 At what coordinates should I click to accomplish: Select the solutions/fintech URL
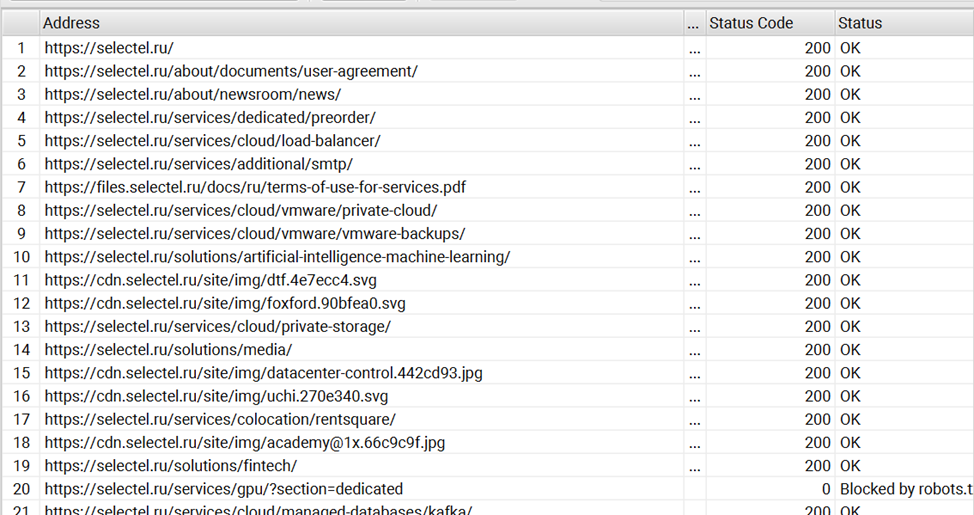[171, 466]
